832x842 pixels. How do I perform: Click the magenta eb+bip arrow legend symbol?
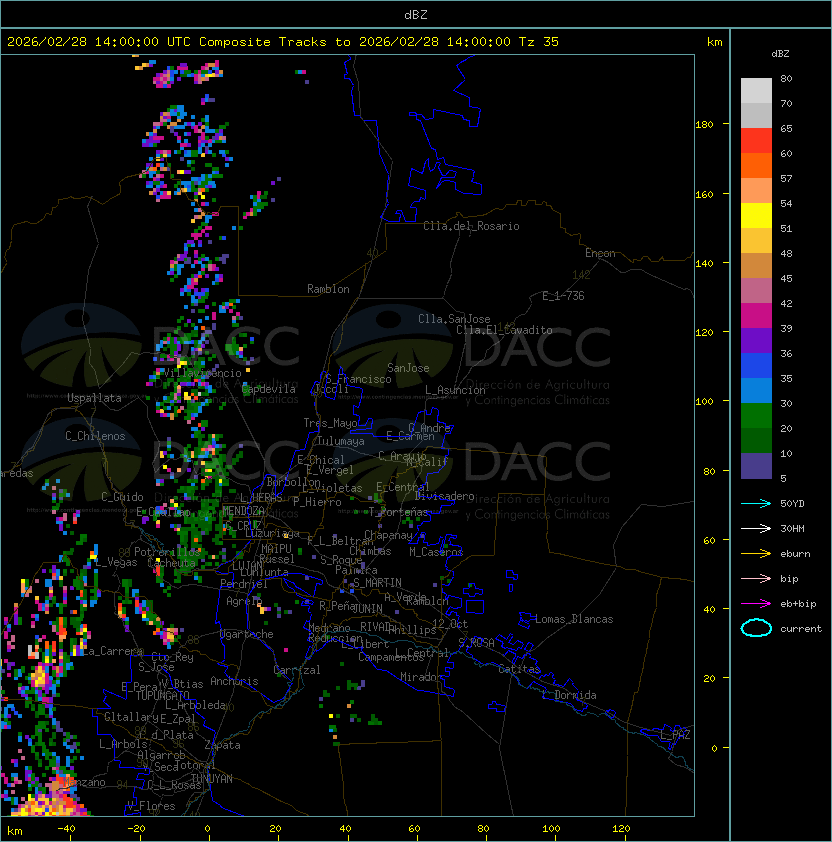(756, 604)
